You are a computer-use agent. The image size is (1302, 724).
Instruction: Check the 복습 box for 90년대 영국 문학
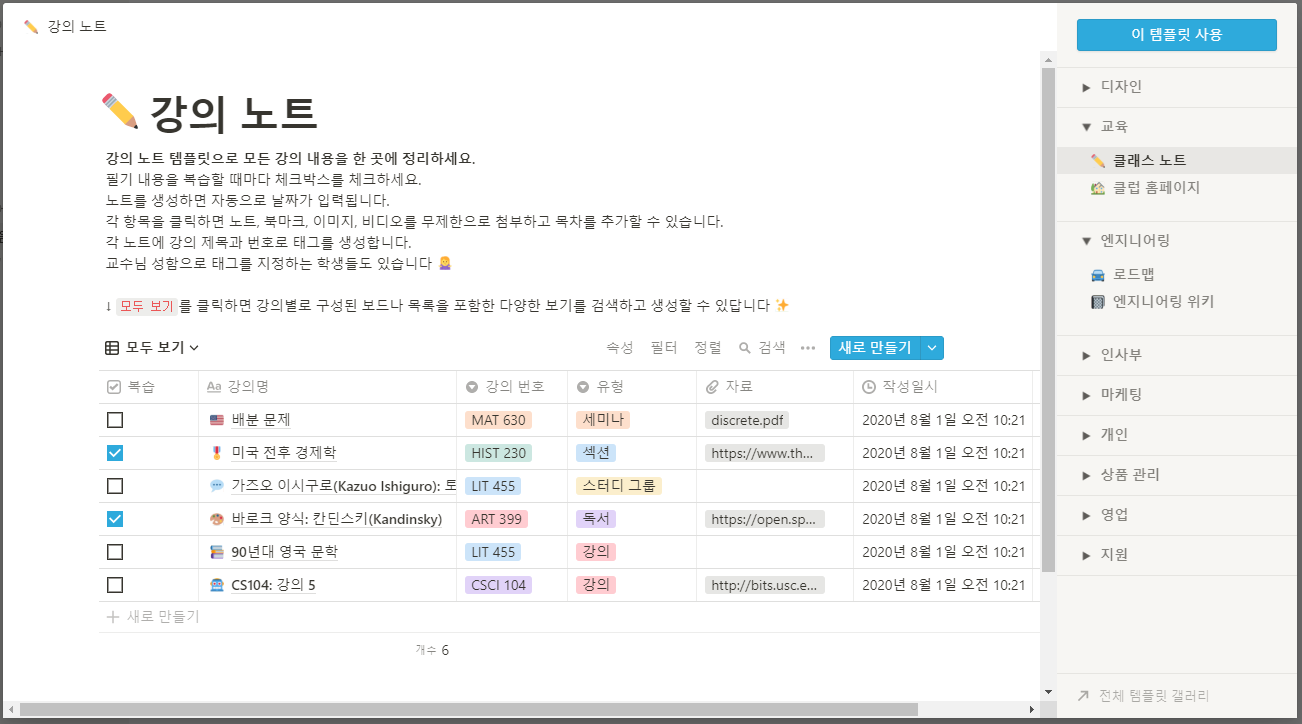tap(115, 552)
